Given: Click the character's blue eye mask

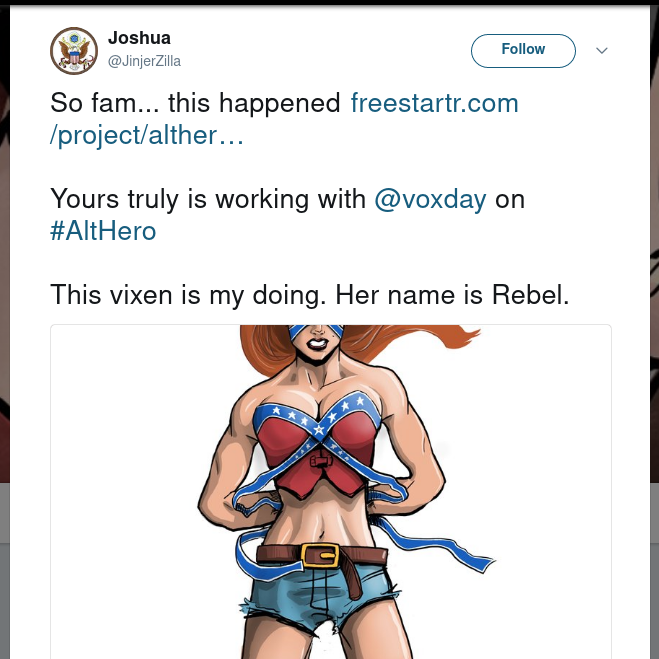Looking at the screenshot, I should click(316, 331).
